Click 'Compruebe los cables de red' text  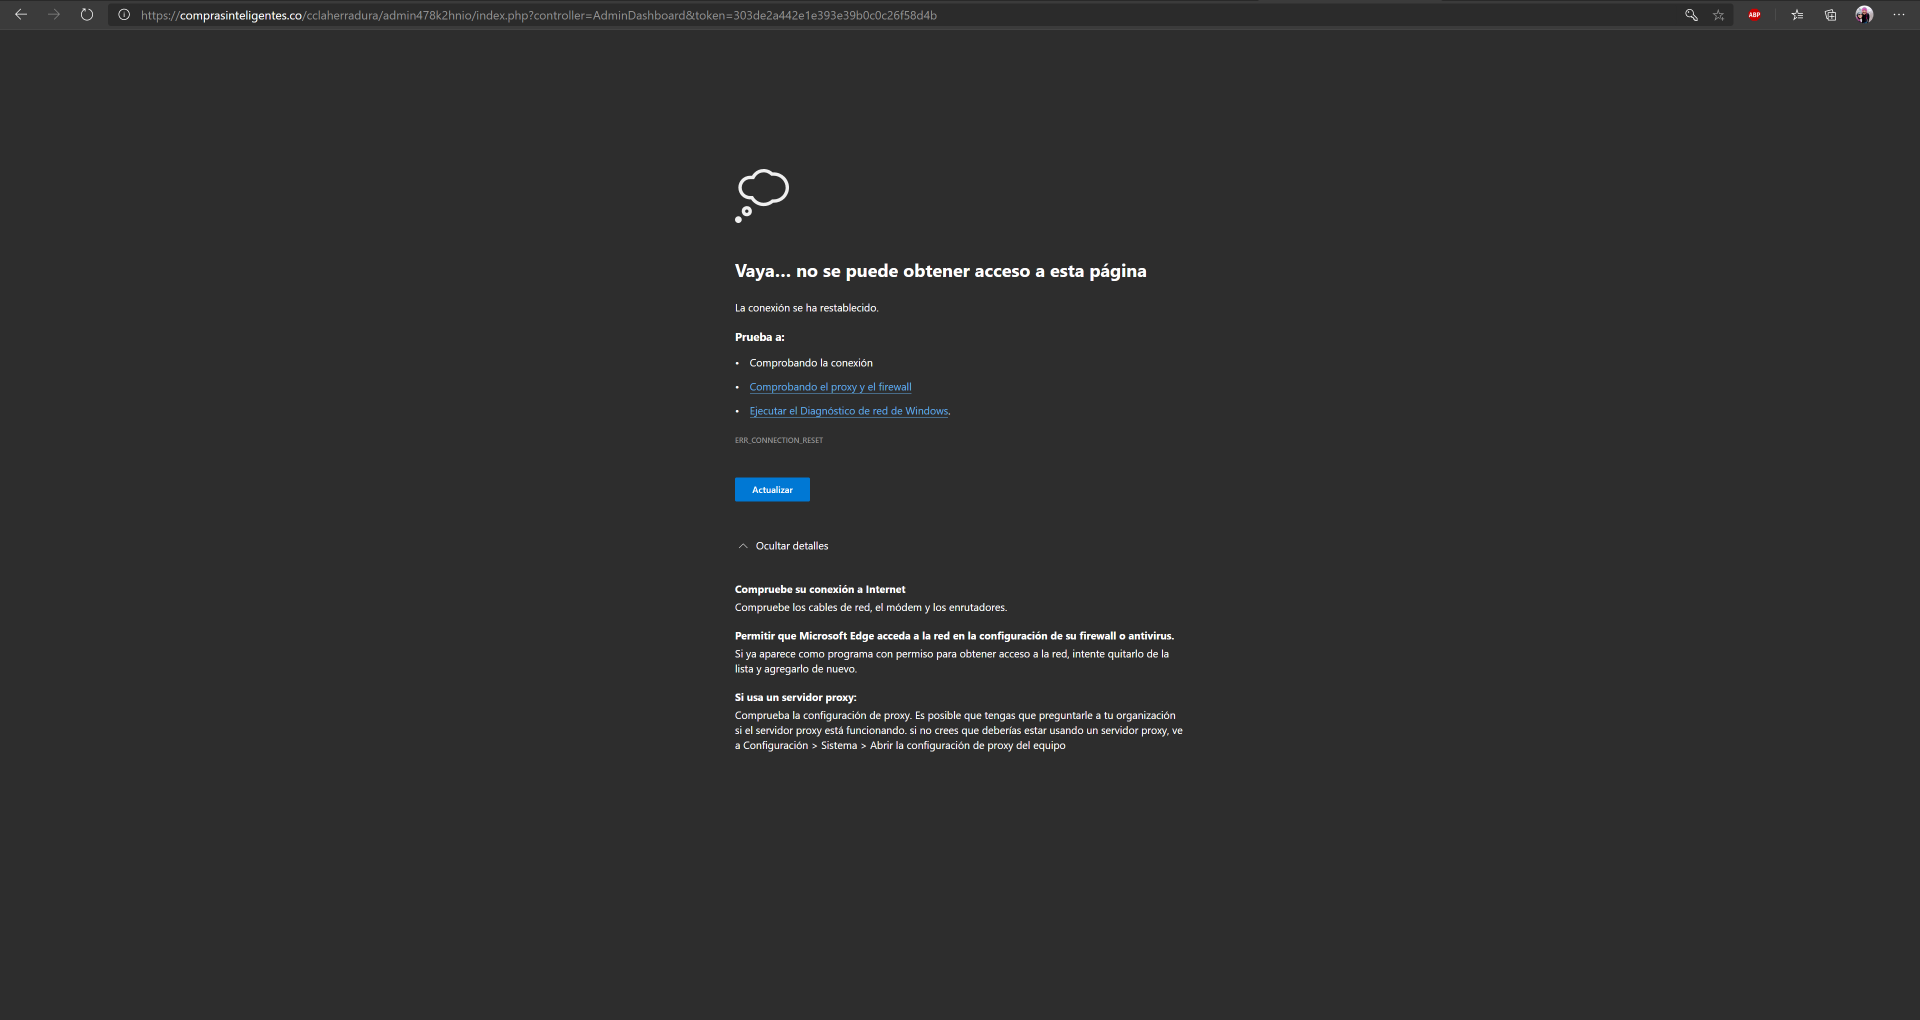871,607
